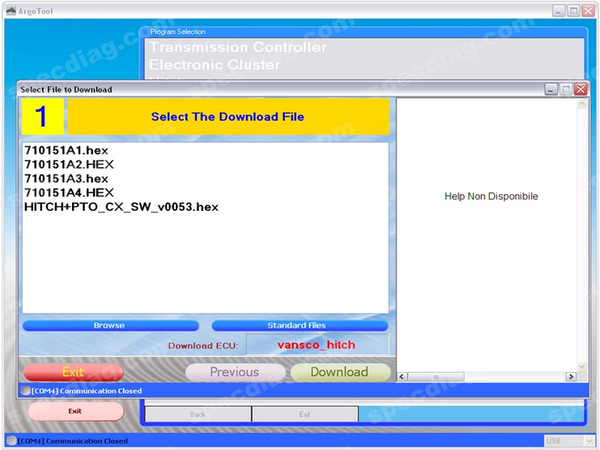Click greyed Exit button beside Back

(x=305, y=414)
